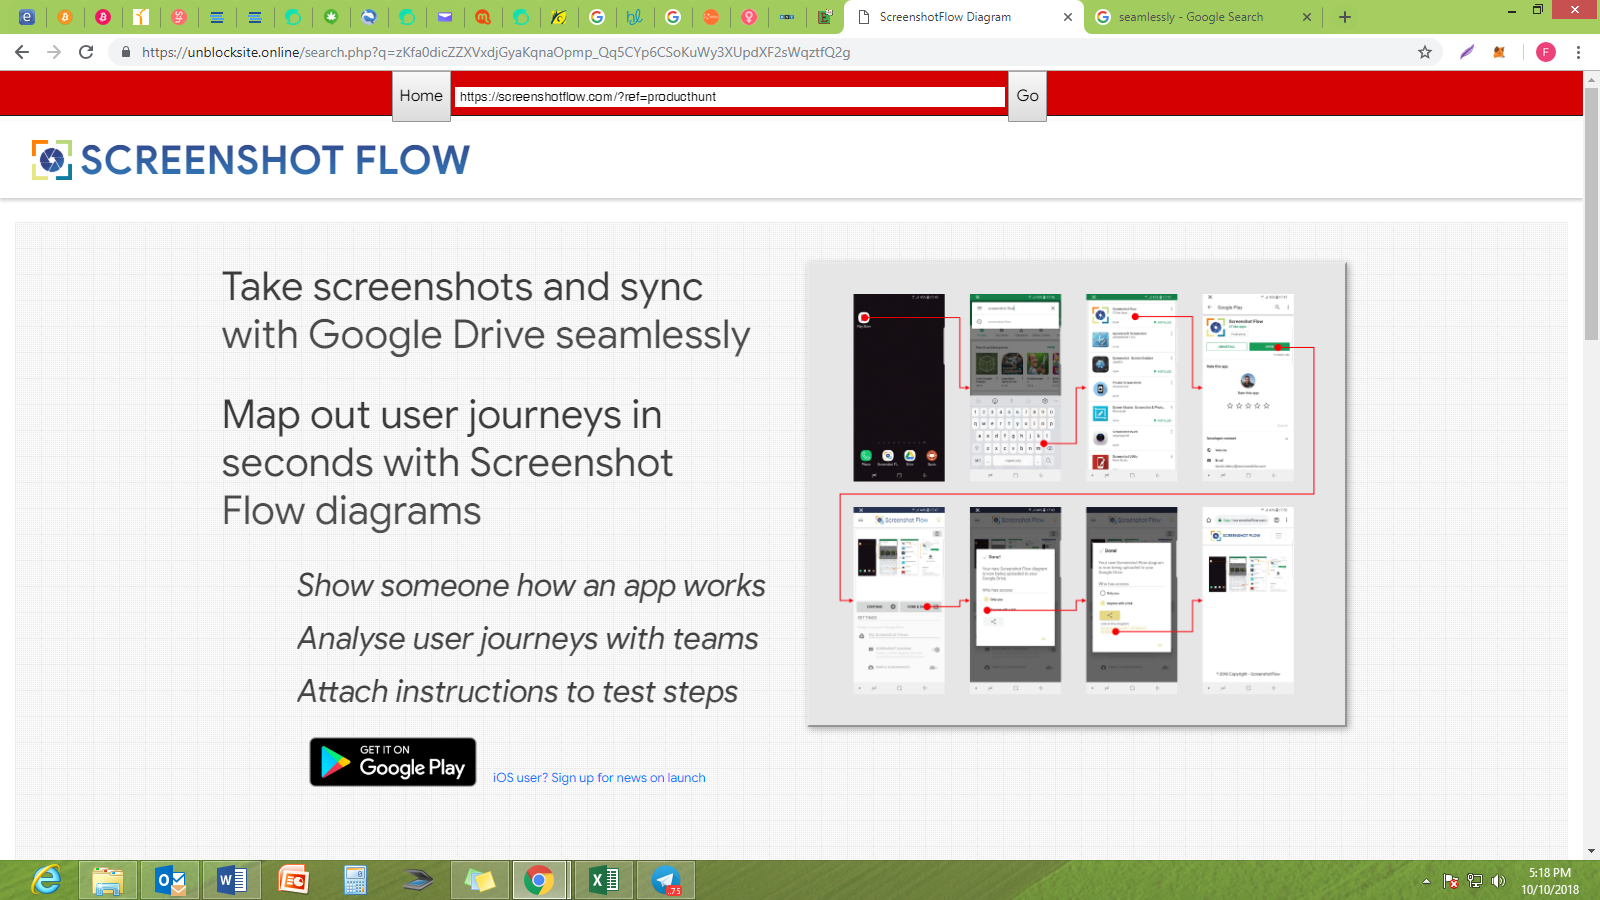Click the Get it on Google Play badge
1600x900 pixels.
click(393, 762)
